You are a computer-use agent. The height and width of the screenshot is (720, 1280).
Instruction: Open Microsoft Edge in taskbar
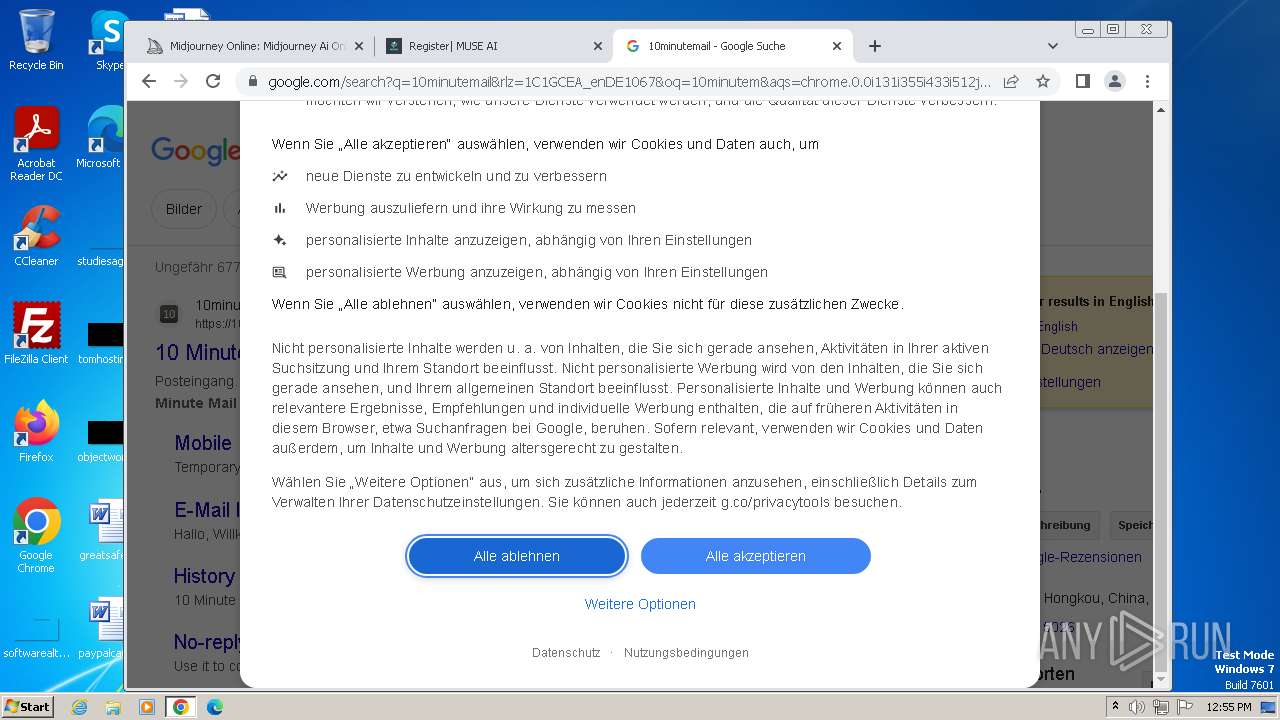[x=215, y=707]
